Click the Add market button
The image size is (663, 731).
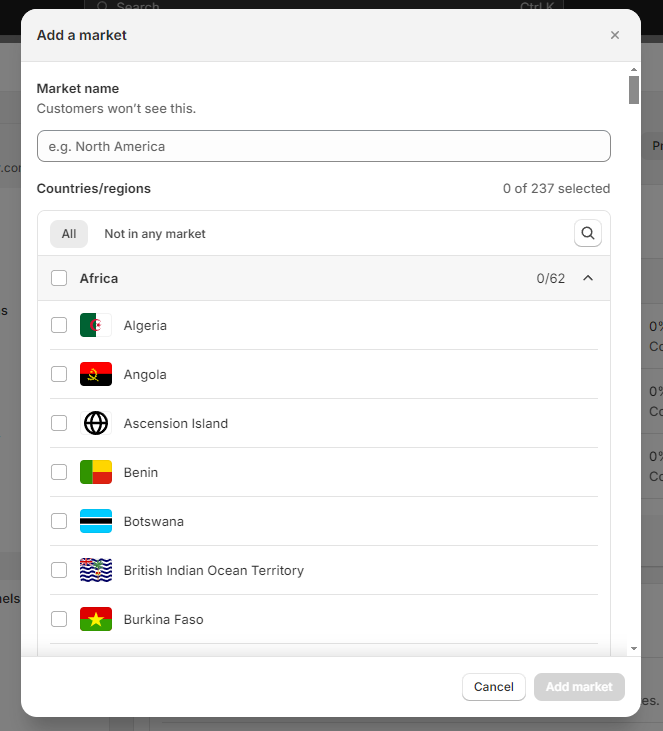[579, 687]
